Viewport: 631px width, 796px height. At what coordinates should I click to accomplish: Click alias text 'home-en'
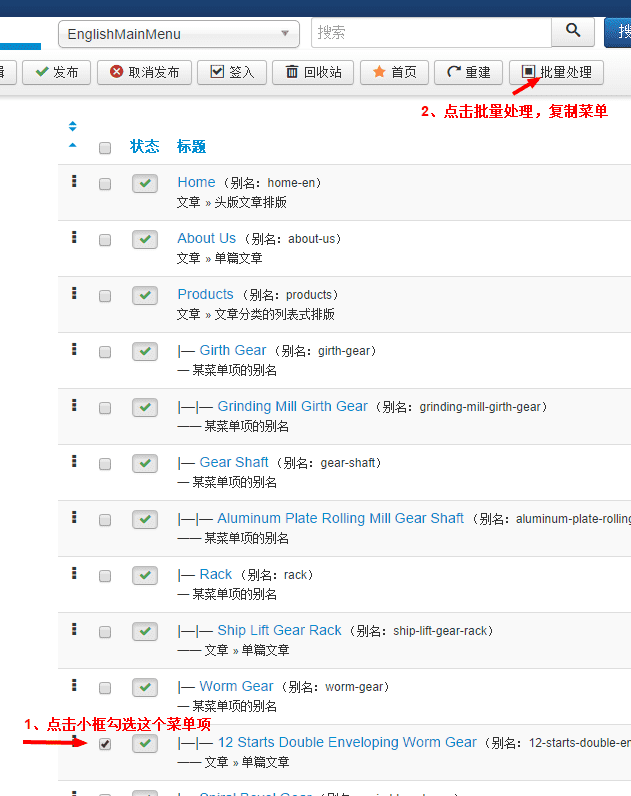(291, 183)
